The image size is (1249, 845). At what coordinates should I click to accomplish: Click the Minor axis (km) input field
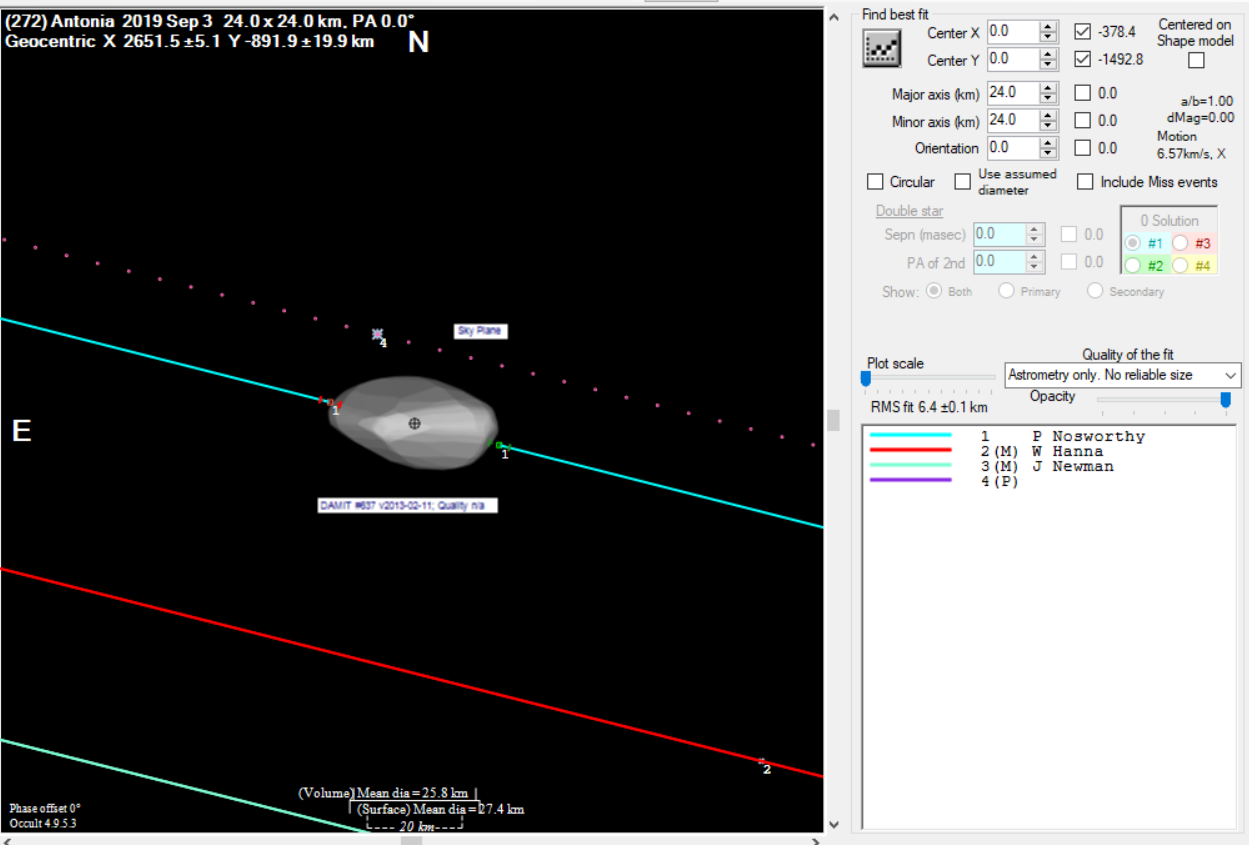tap(1013, 120)
